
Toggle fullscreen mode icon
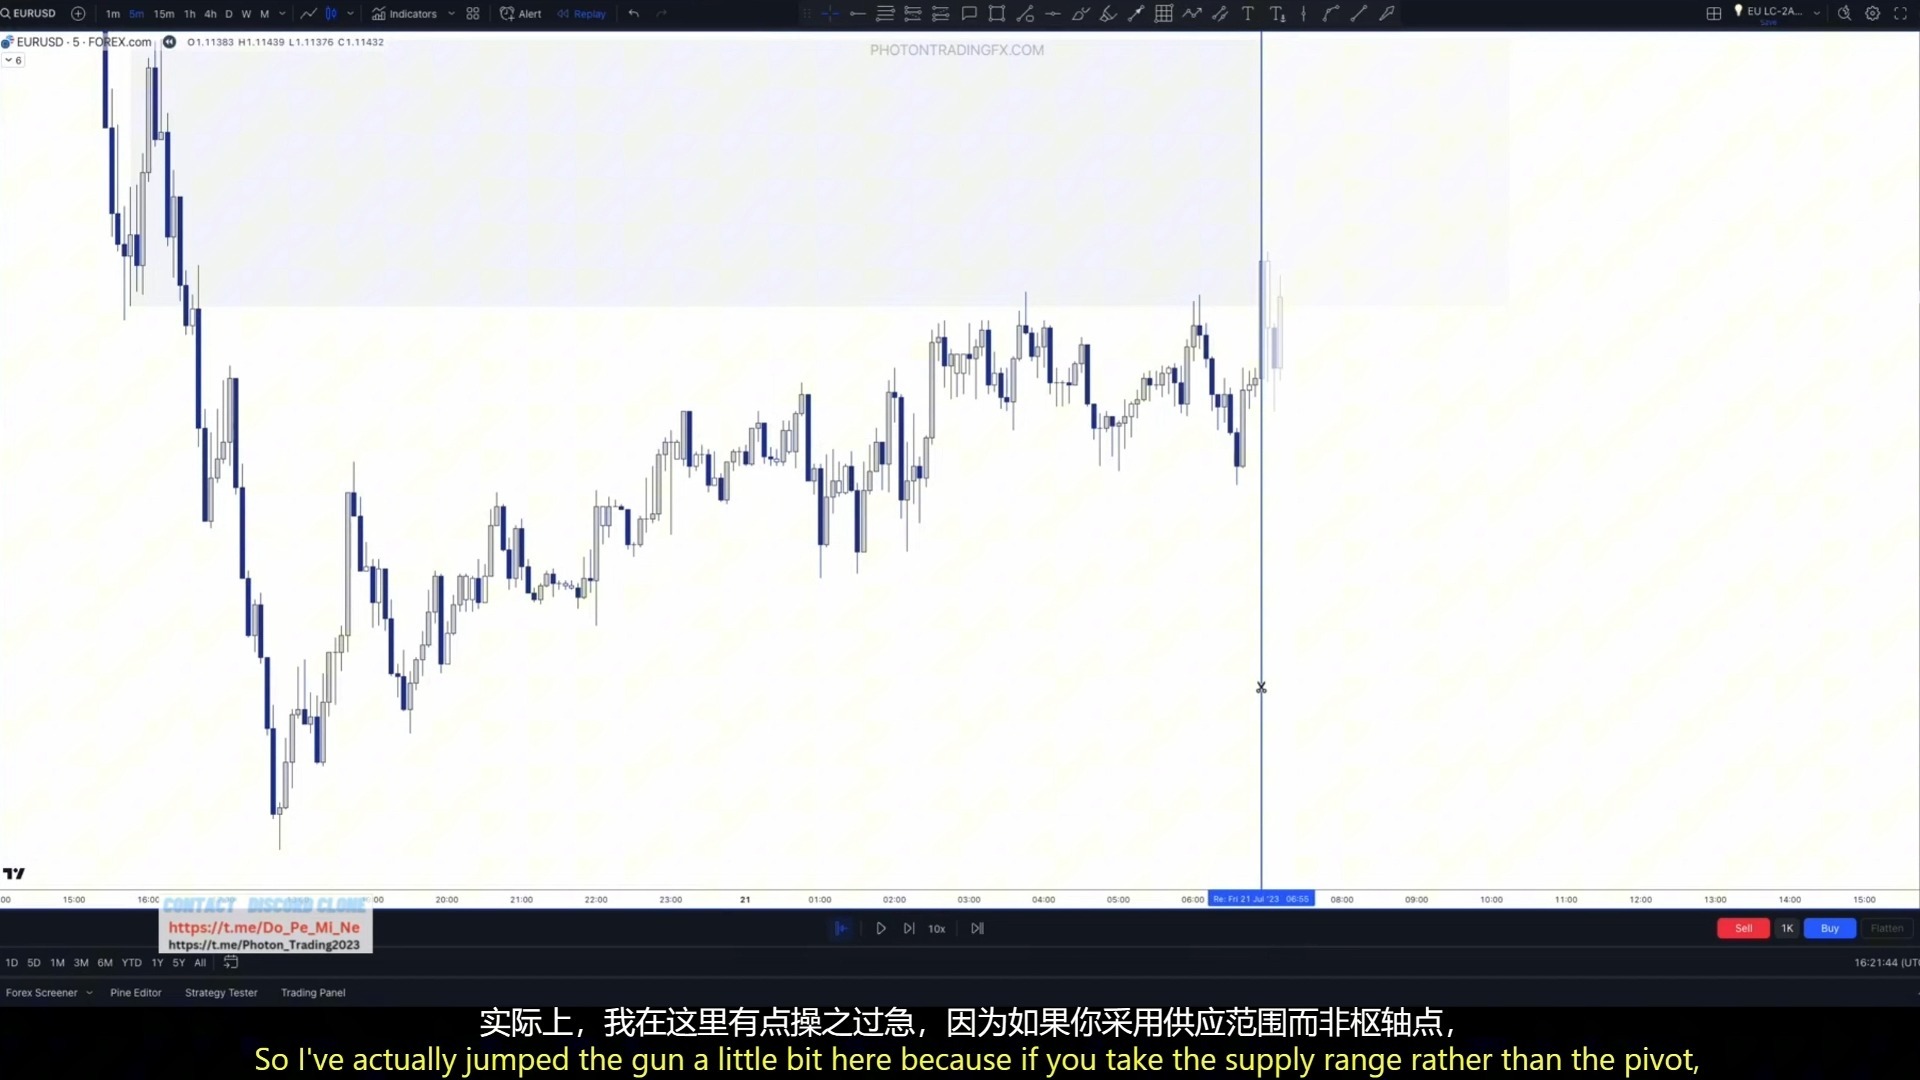pyautogui.click(x=1901, y=14)
